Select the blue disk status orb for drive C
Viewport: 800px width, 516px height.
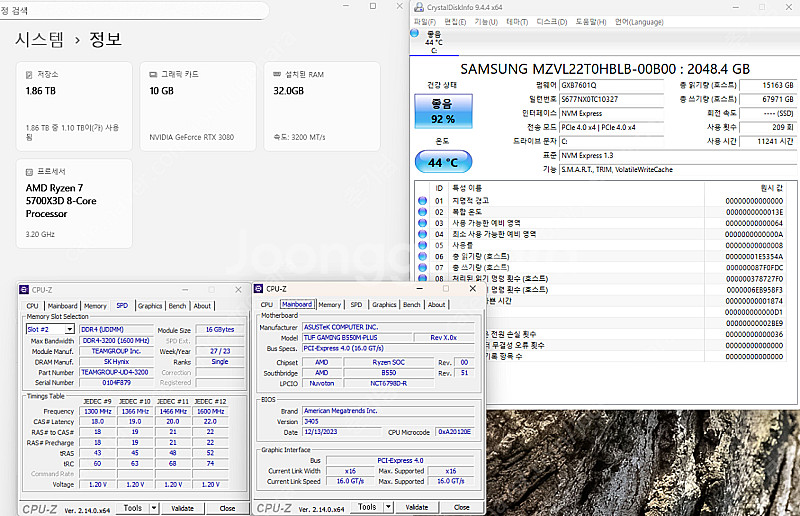click(x=414, y=33)
